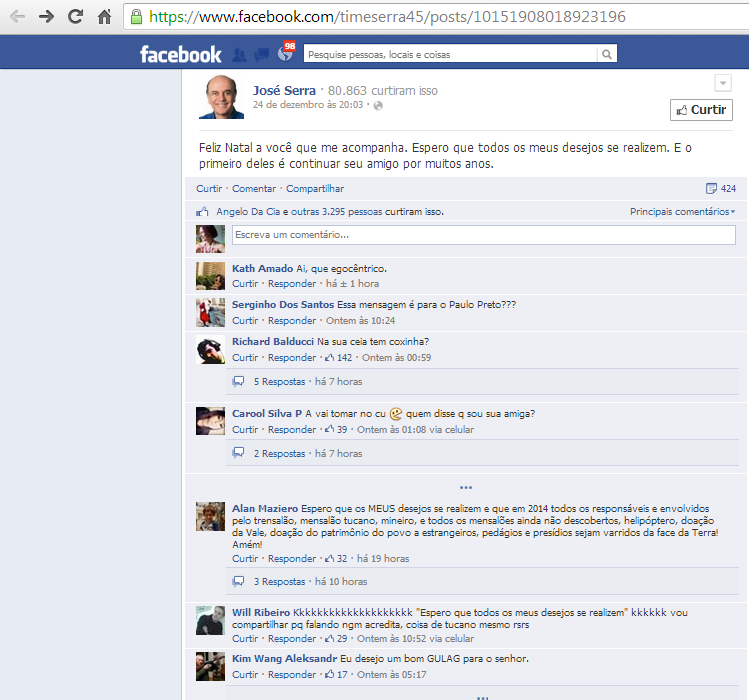
Task: Open notifications globe with 98 badge
Action: coord(286,52)
